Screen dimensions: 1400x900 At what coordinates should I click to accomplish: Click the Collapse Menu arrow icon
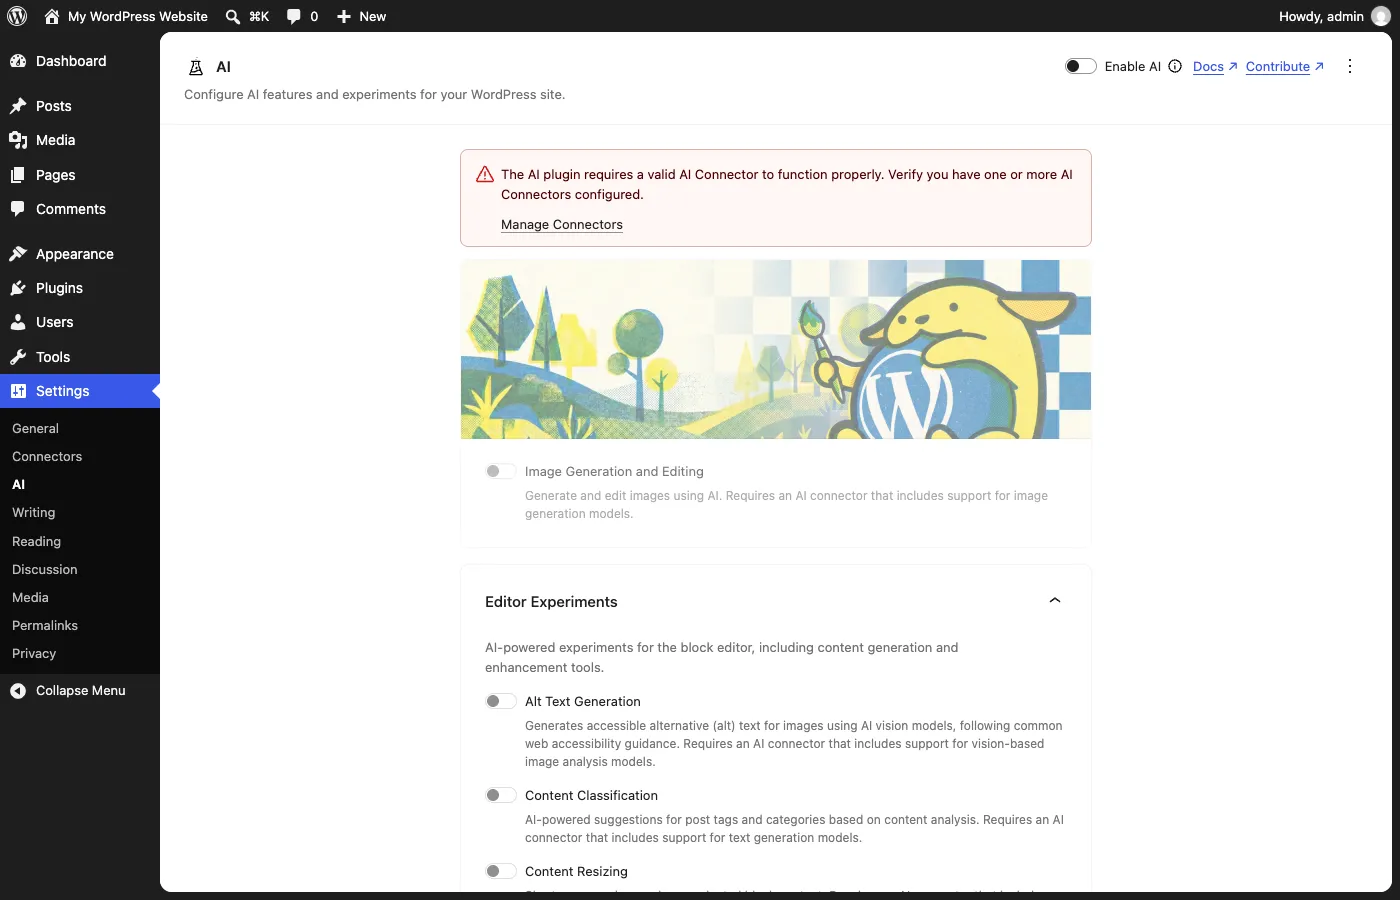[x=18, y=691]
